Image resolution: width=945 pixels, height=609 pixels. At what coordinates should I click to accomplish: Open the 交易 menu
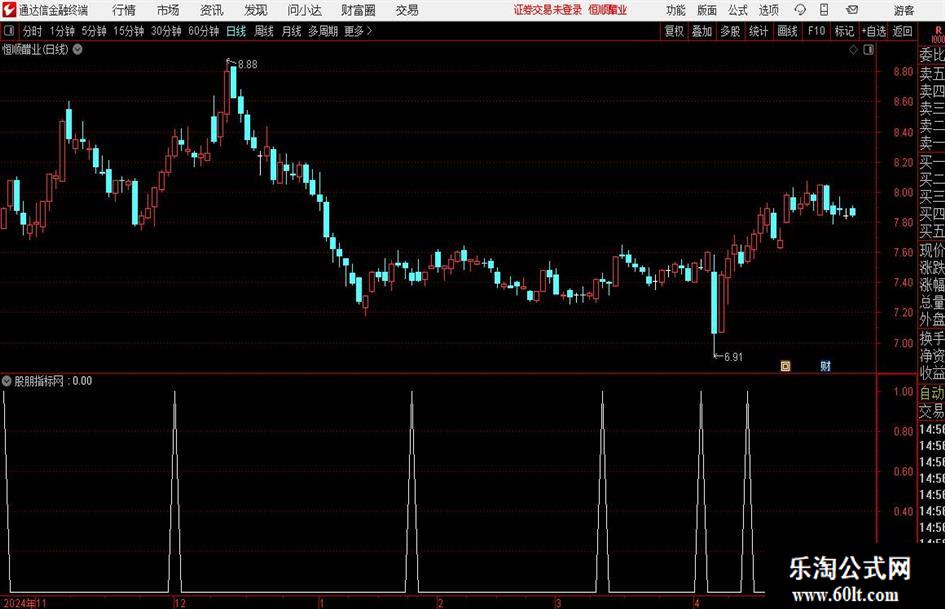pos(407,10)
